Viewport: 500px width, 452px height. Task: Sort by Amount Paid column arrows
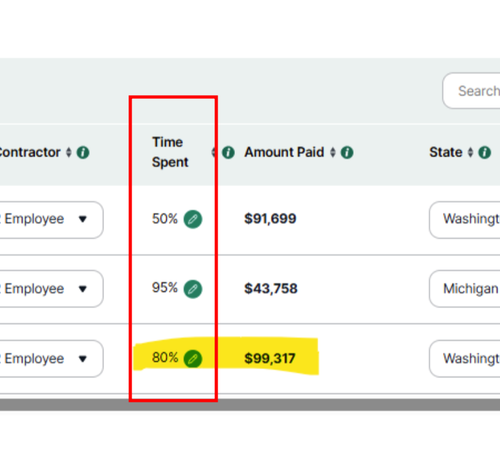click(x=333, y=153)
